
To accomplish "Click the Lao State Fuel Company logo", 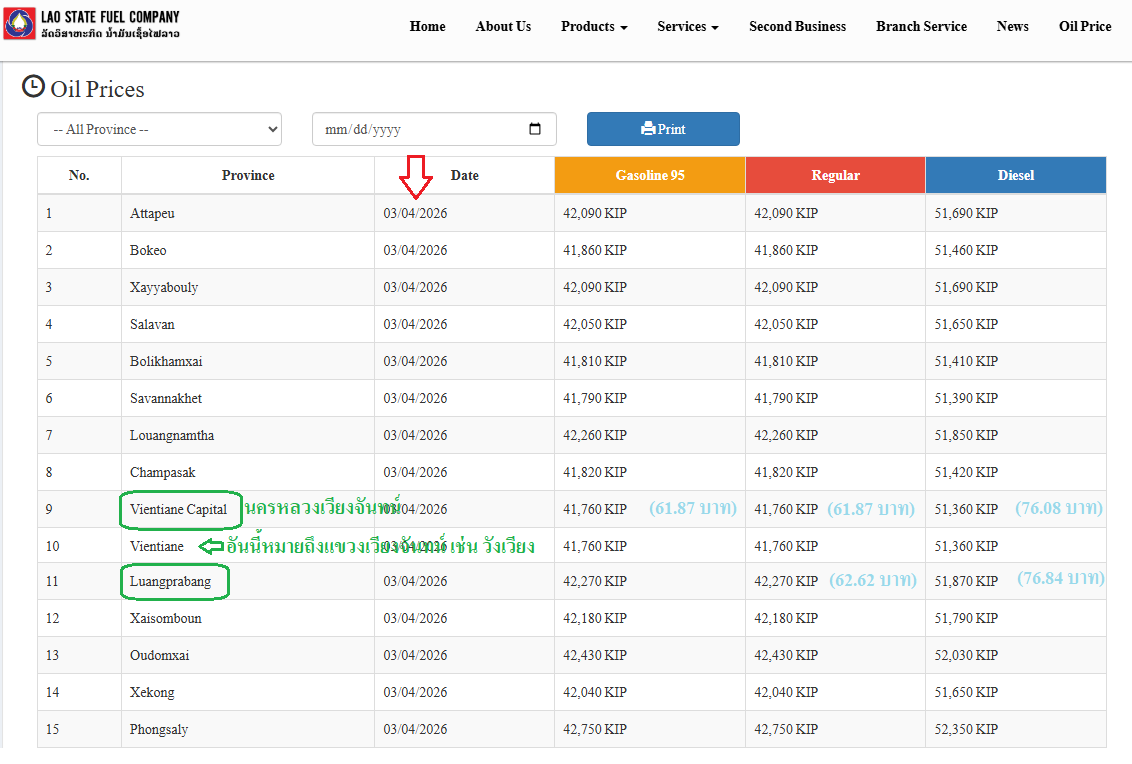I will (x=18, y=25).
